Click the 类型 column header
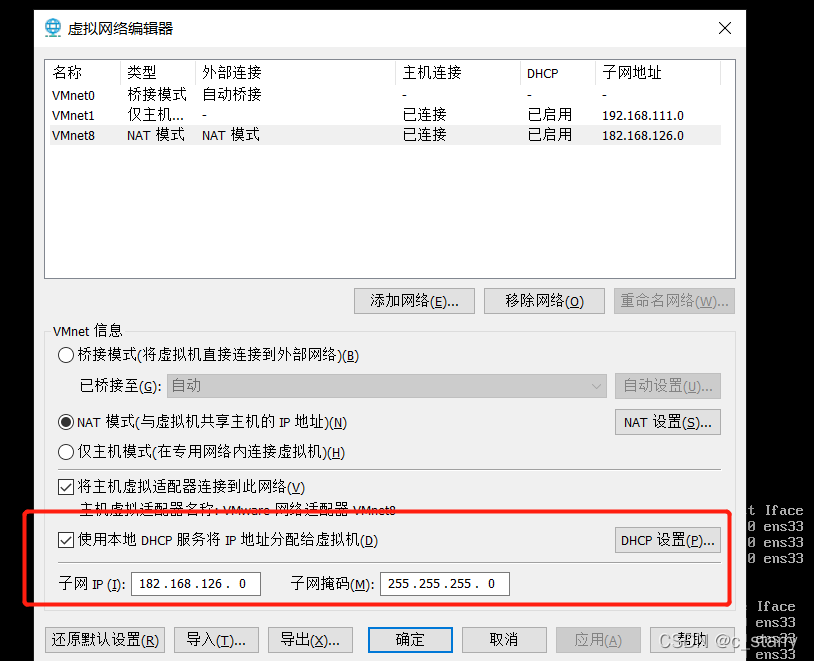 [158, 73]
